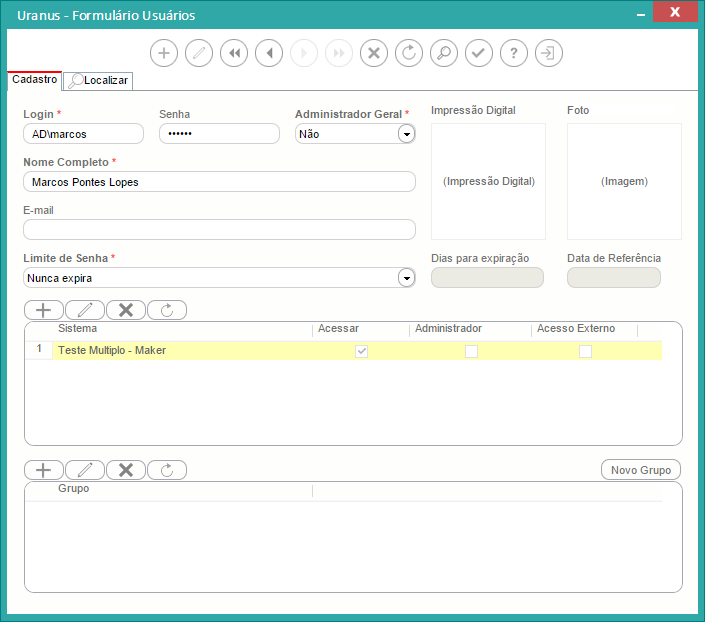Screen dimensions: 705x622
Task: Click the confirm checkmark toolbar icon
Action: pos(479,53)
